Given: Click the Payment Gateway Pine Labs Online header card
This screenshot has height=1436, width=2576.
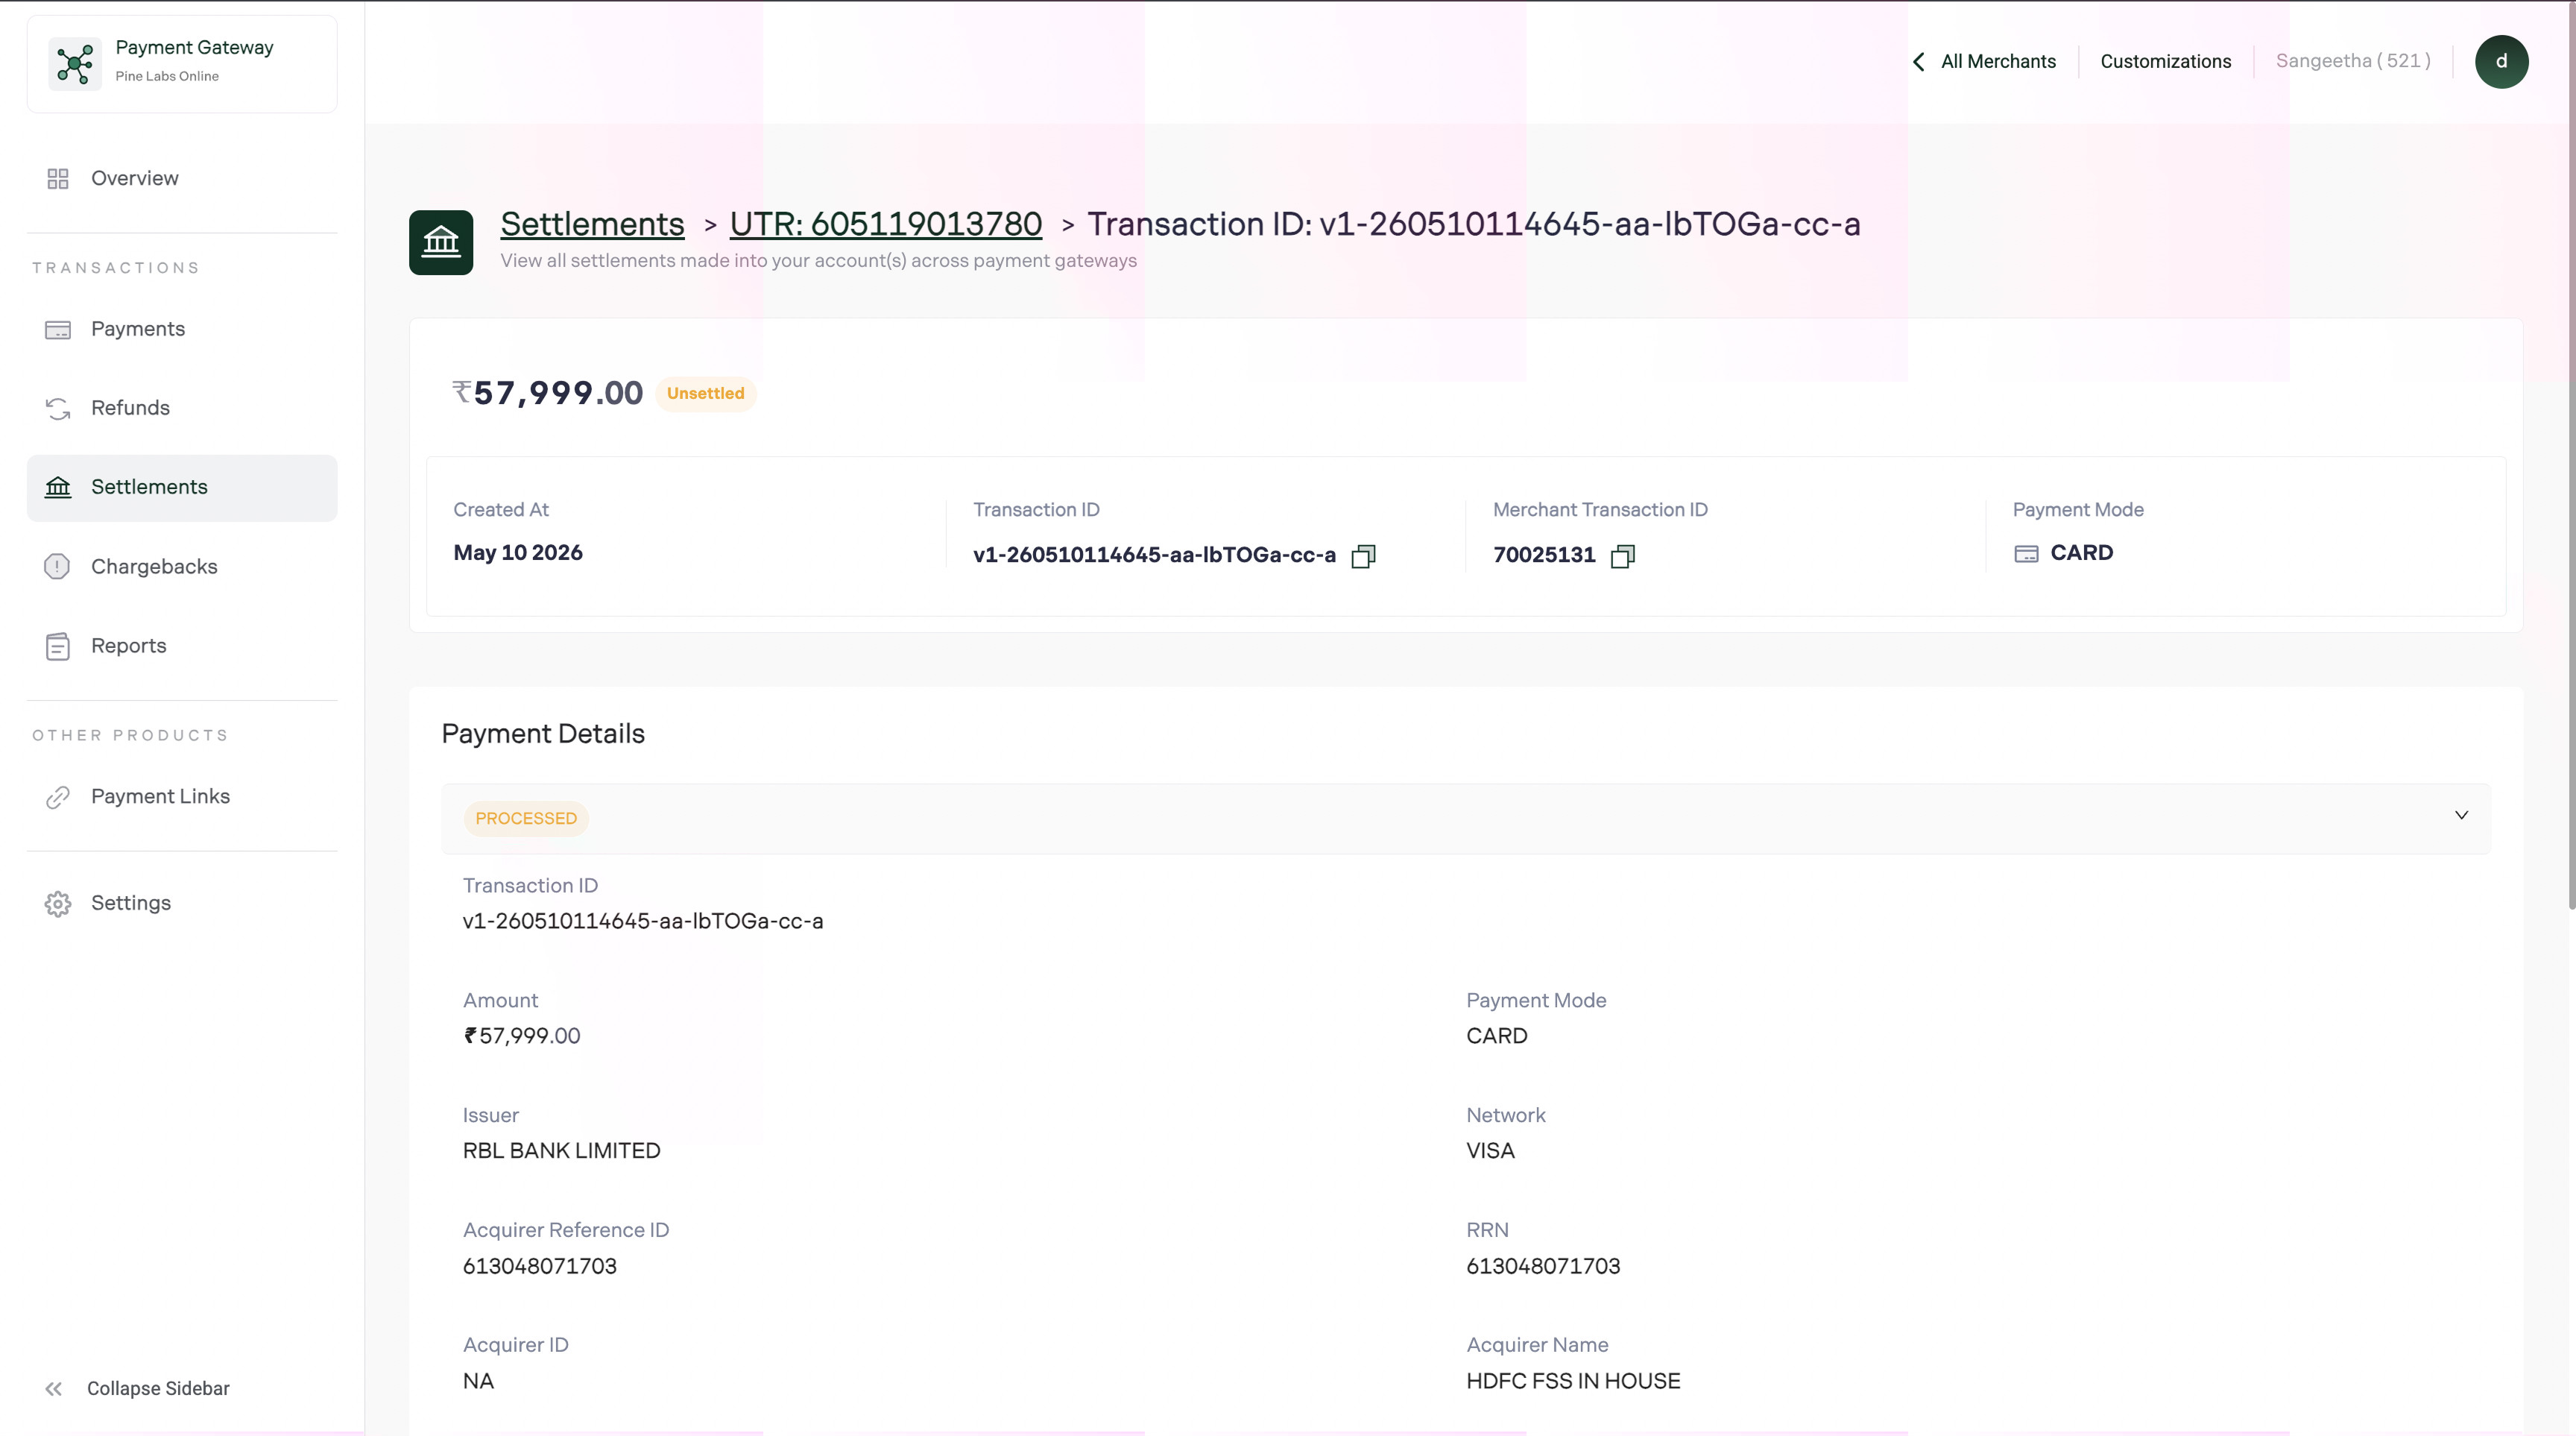Looking at the screenshot, I should click(x=182, y=64).
